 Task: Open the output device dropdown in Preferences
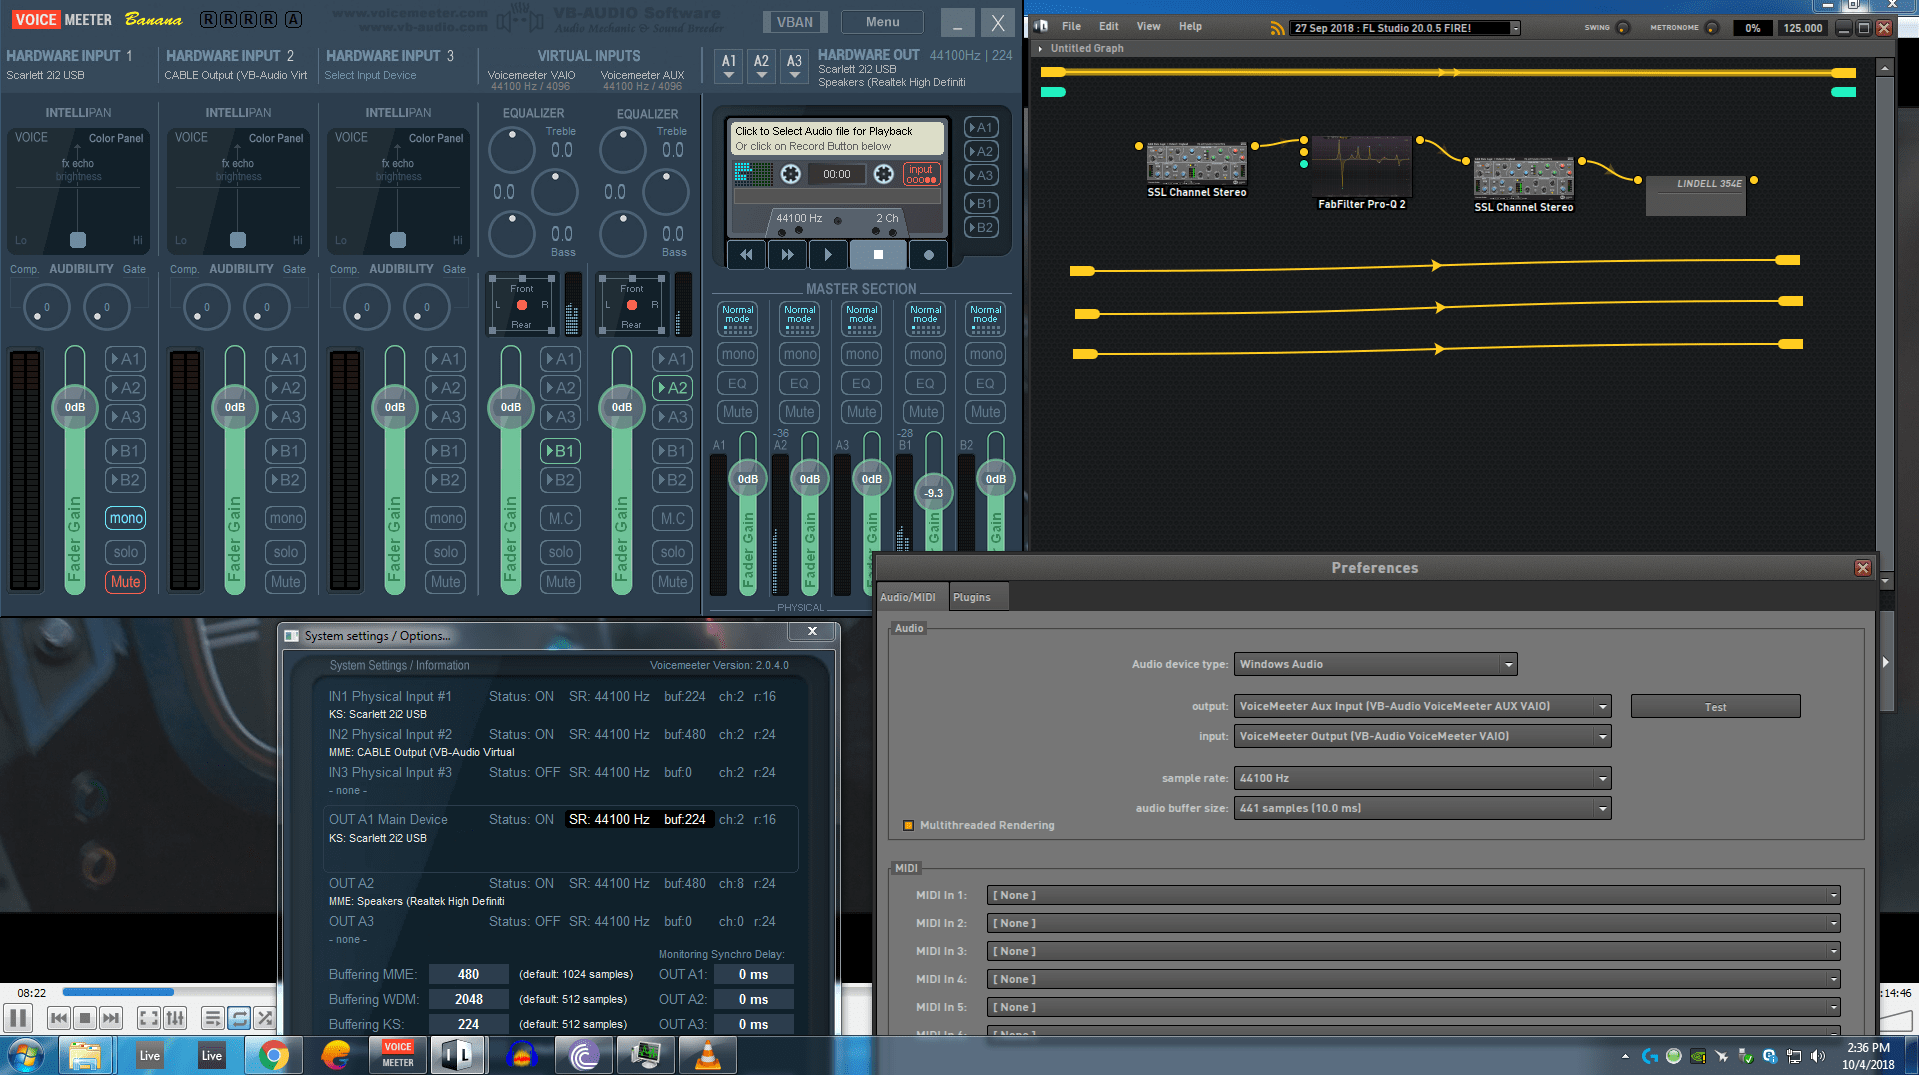click(1422, 707)
